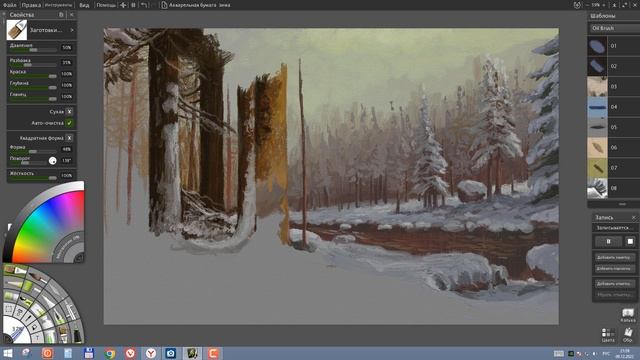Viewport: 640px width, 360px height.
Task: Open Yandex Browser from the taskbar
Action: 151,353
